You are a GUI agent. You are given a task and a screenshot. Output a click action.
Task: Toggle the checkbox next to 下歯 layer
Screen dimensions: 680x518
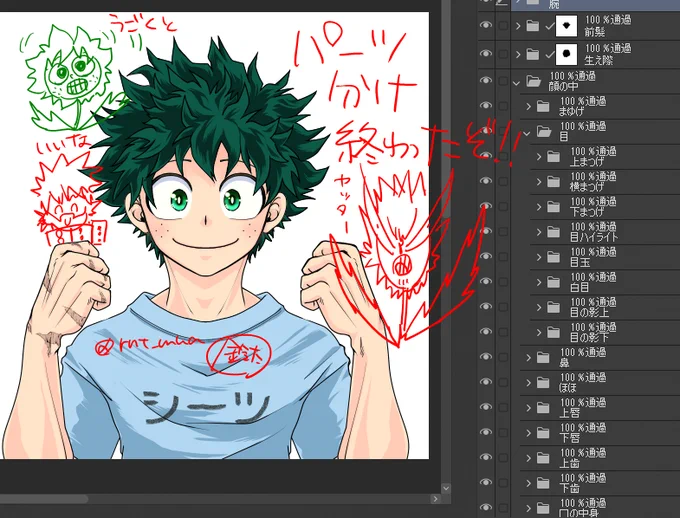(x=503, y=483)
